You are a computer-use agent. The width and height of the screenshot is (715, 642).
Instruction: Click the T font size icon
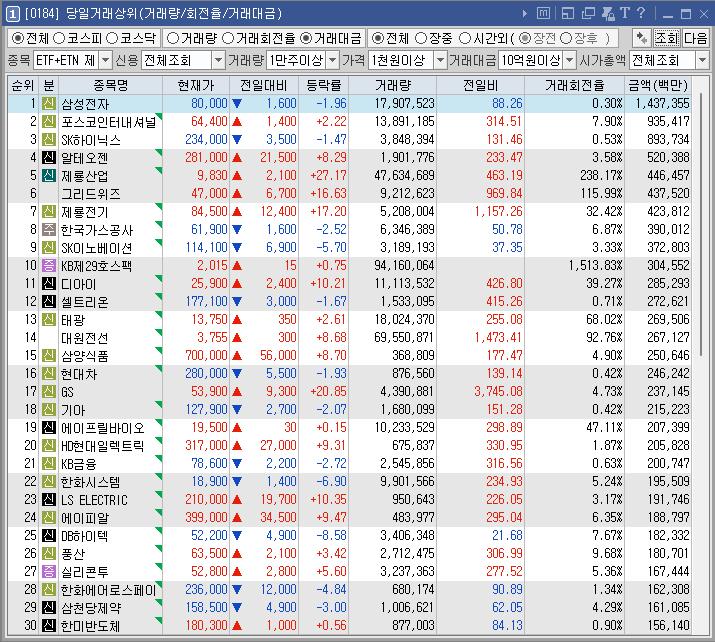point(624,13)
